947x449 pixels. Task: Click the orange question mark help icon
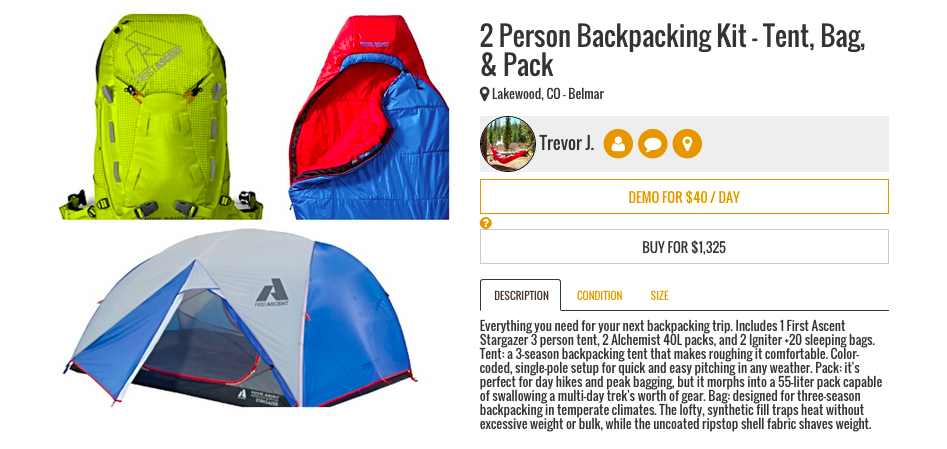[x=486, y=223]
